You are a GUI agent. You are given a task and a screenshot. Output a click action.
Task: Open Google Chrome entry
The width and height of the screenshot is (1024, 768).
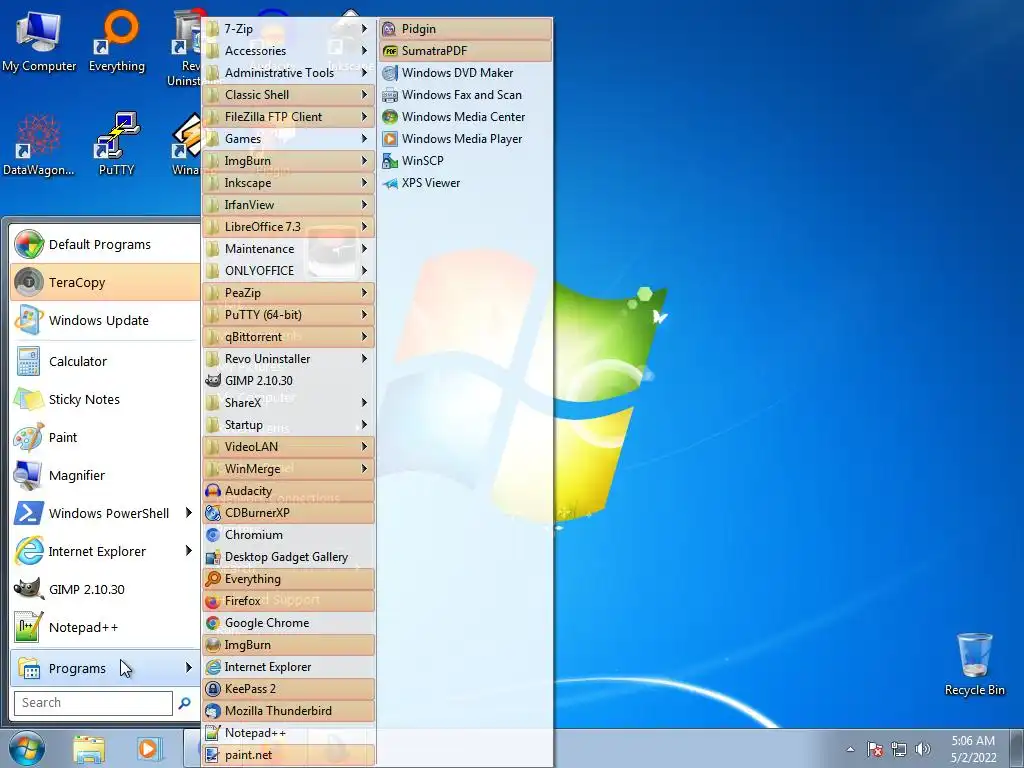(x=289, y=623)
